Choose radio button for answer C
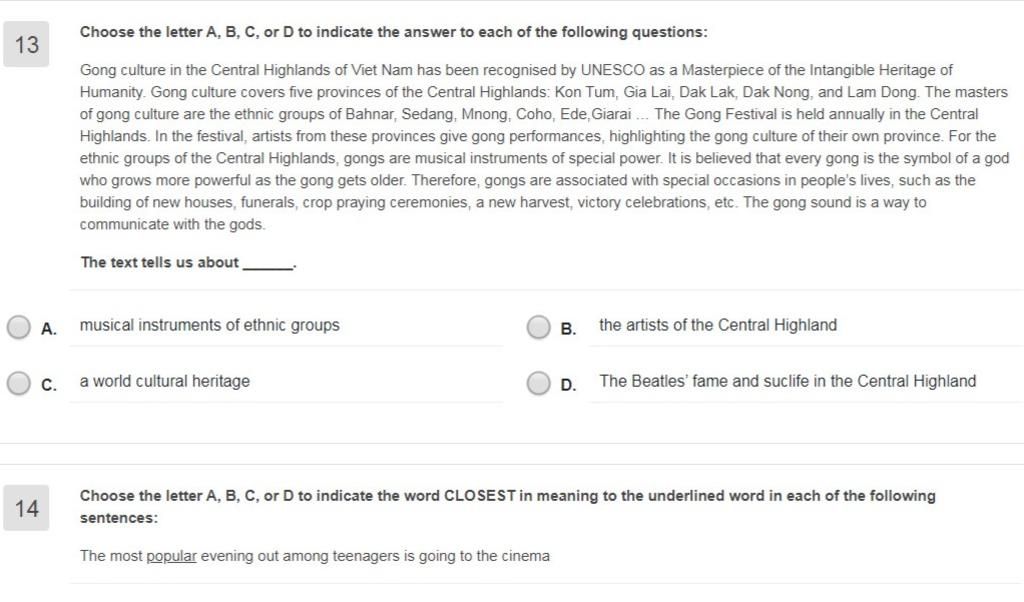Viewport: 1024px width, 602px height. [x=19, y=383]
